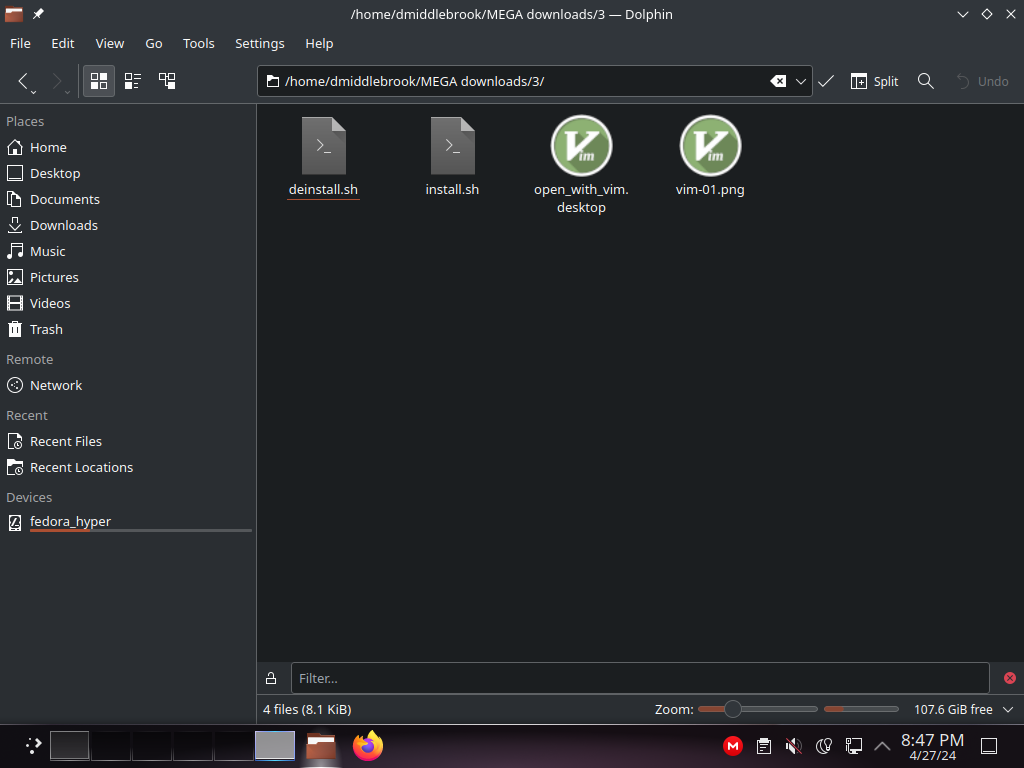
Task: Click the Filter text field
Action: click(x=640, y=678)
